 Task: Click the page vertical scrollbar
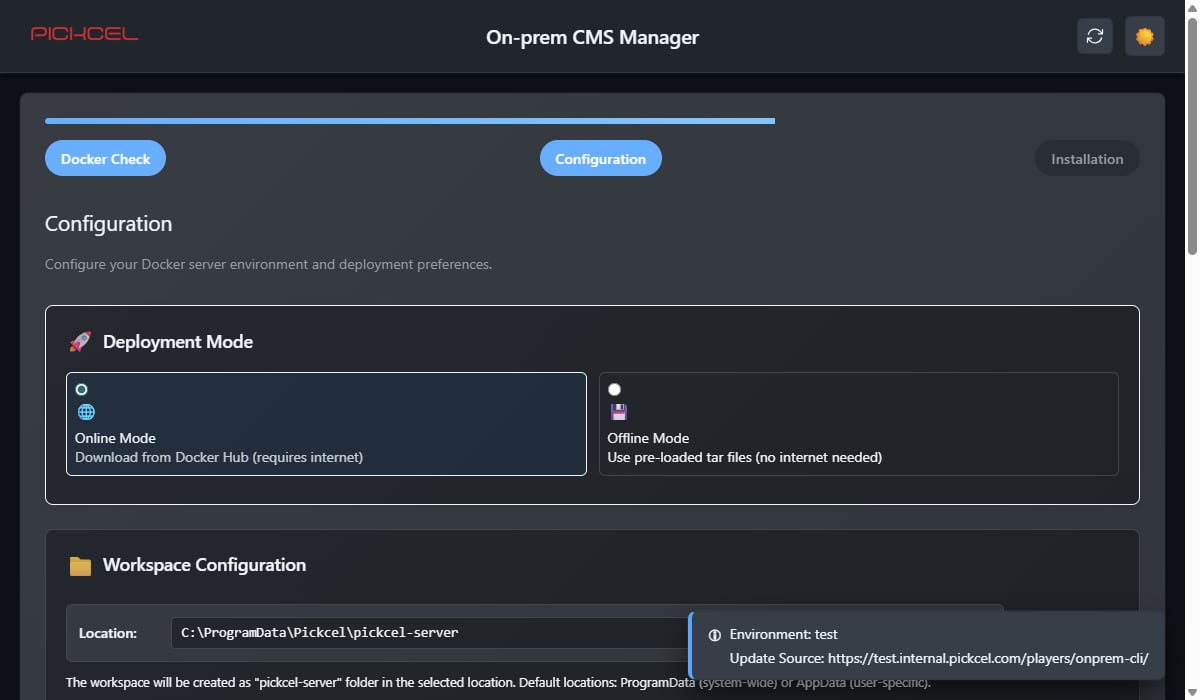pyautogui.click(x=1191, y=137)
